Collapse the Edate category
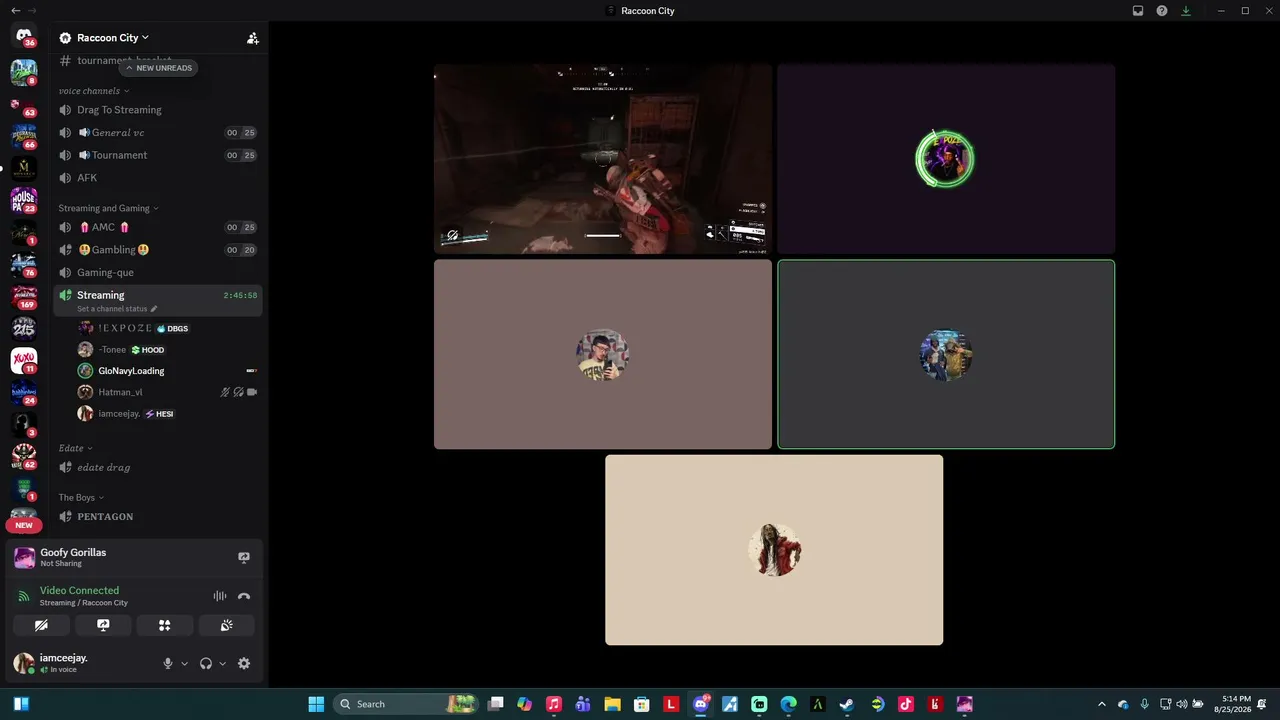1280x720 pixels. tap(75, 448)
